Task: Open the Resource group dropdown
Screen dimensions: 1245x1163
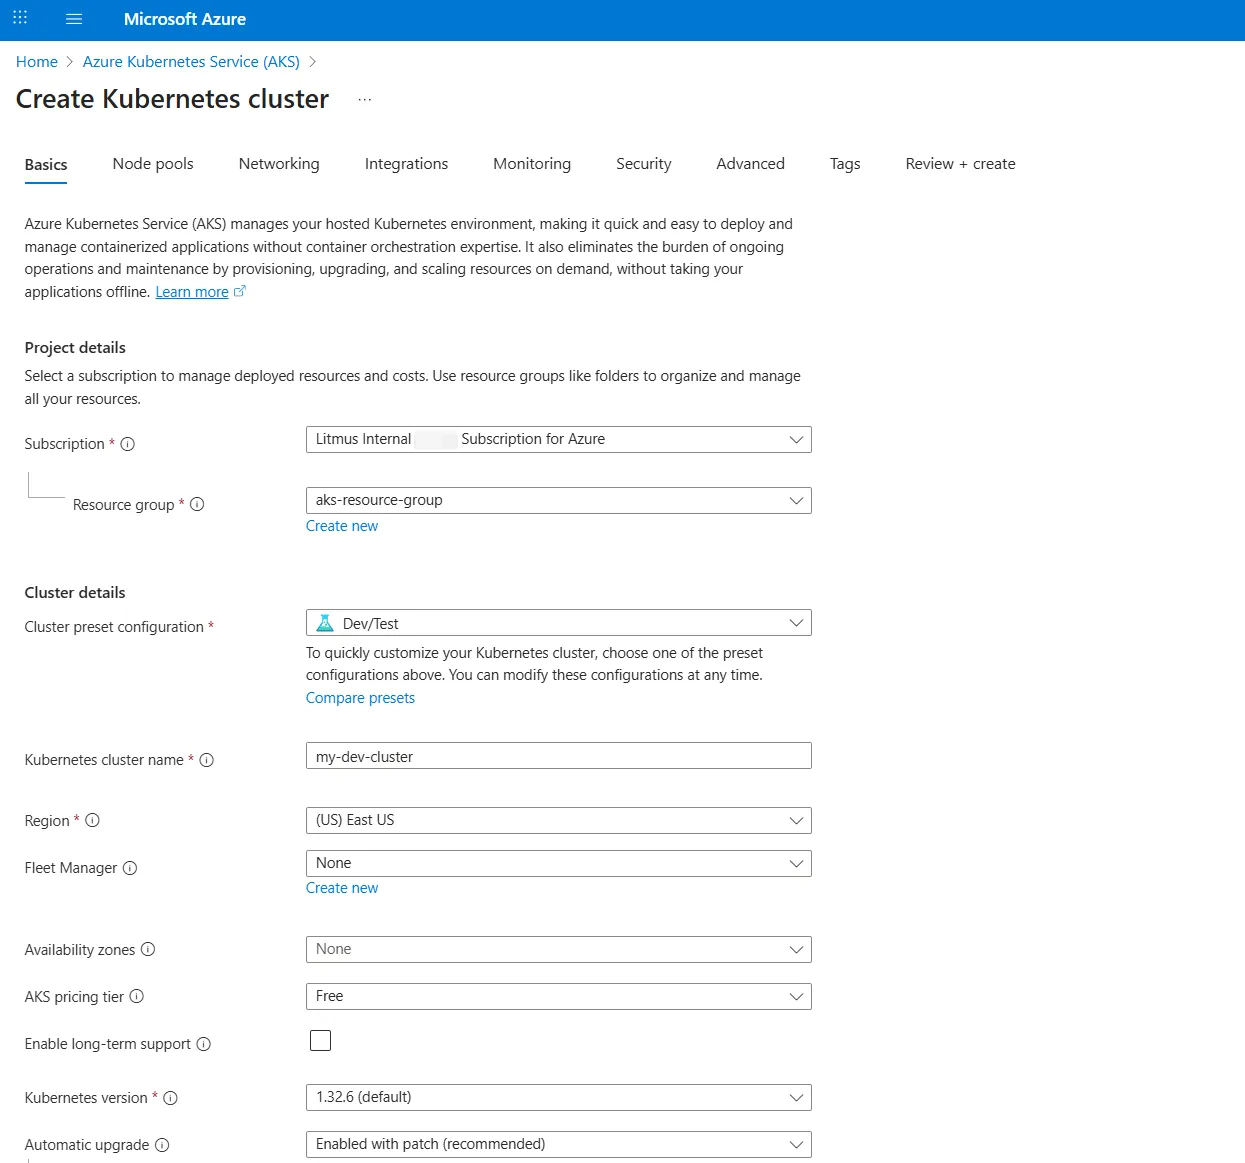Action: (558, 501)
